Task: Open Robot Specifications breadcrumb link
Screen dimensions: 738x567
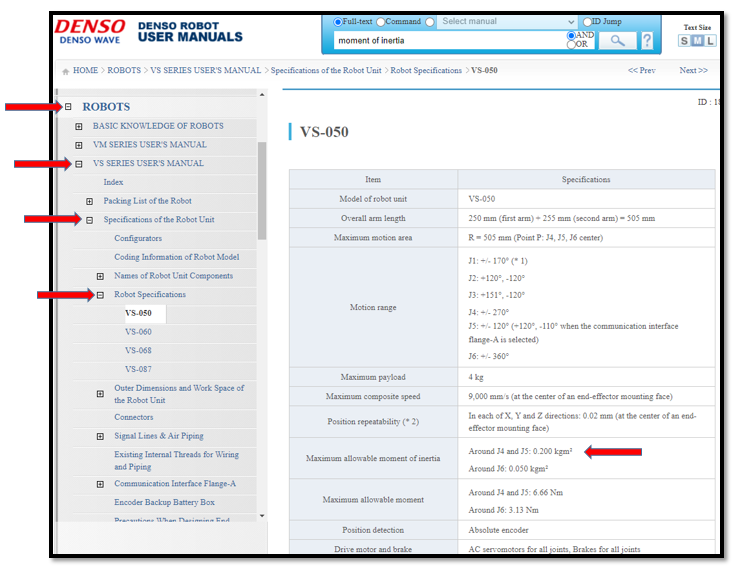Action: point(426,70)
